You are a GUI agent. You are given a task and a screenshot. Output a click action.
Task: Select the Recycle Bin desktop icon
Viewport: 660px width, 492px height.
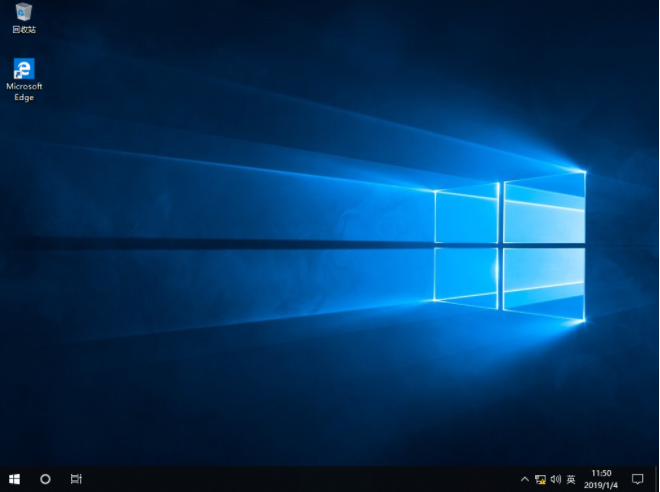[x=23, y=13]
